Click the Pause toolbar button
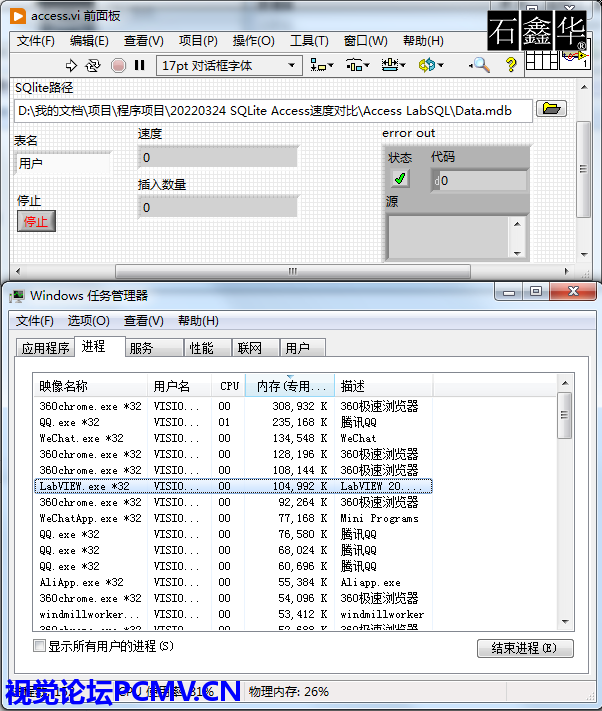Image resolution: width=602 pixels, height=711 pixels. tap(140, 65)
